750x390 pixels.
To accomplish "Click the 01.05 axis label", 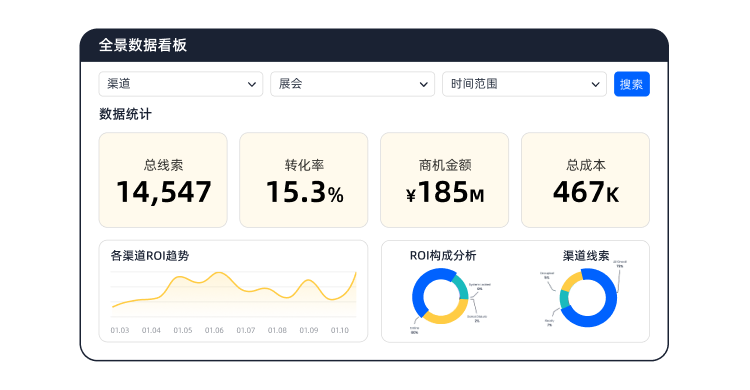I will coord(183,330).
